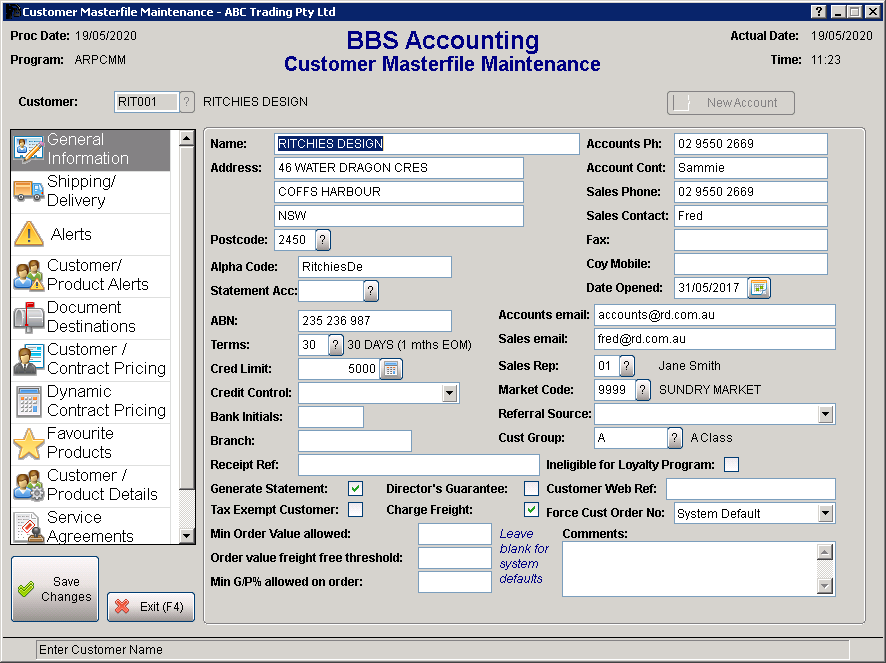The height and width of the screenshot is (663, 886).
Task: Untick the Generate Statement checkbox
Action: [355, 489]
